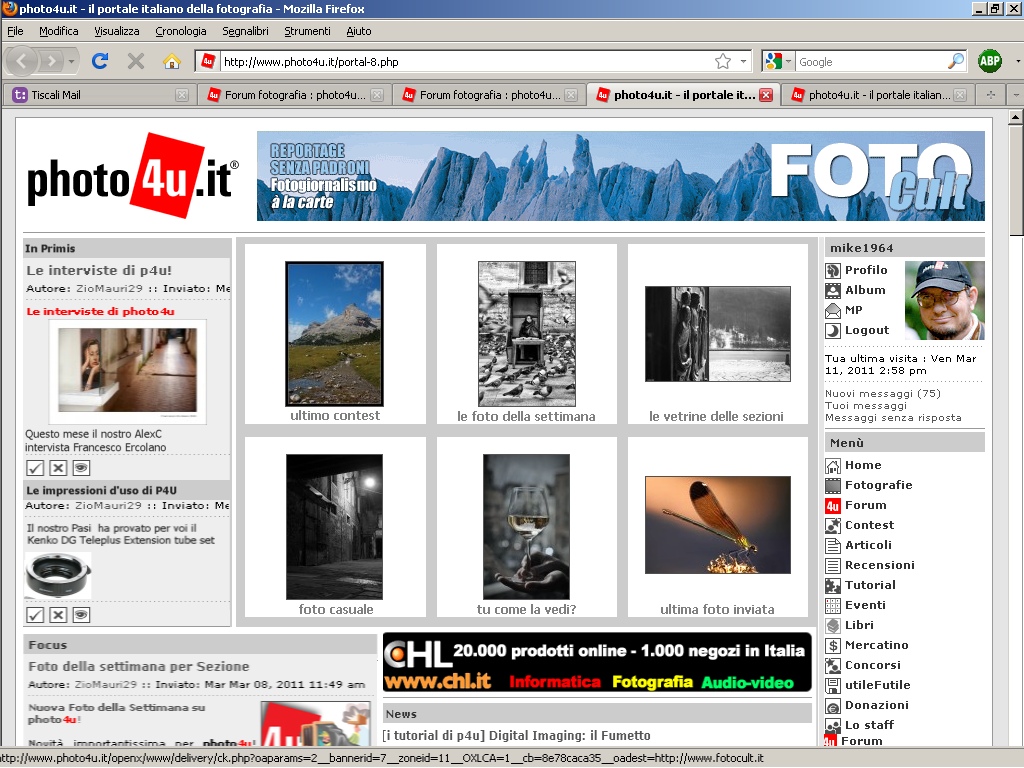Open the Segnalibri menu
Image resolution: width=1024 pixels, height=768 pixels.
click(x=246, y=31)
